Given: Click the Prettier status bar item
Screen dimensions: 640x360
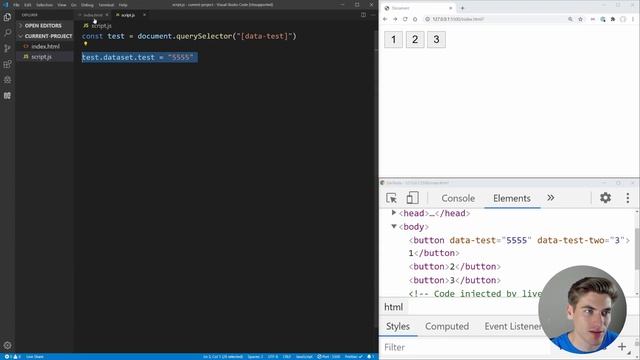Looking at the screenshot, I should (x=353, y=356).
